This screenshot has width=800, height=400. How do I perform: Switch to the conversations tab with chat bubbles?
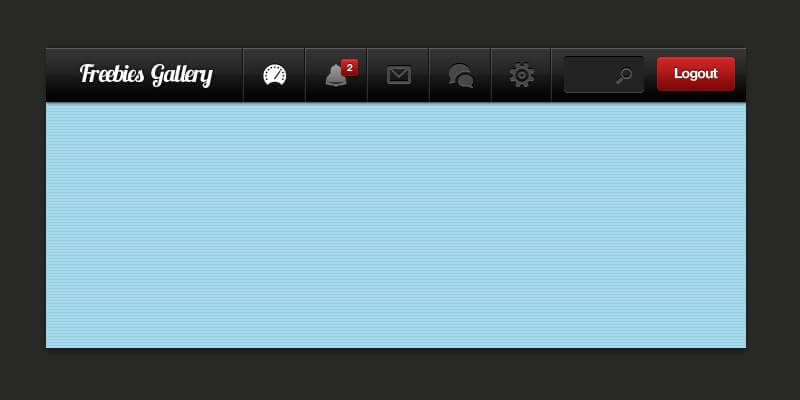coord(460,76)
